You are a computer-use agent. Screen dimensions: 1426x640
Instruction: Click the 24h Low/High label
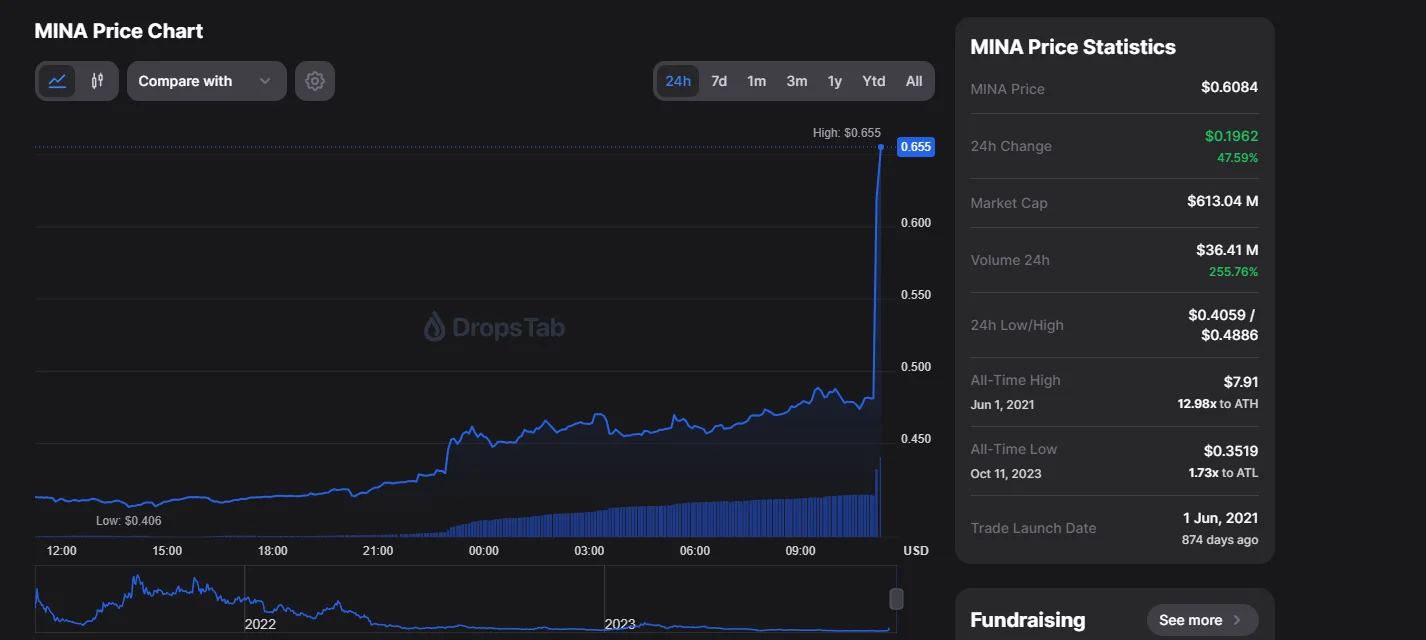1017,325
